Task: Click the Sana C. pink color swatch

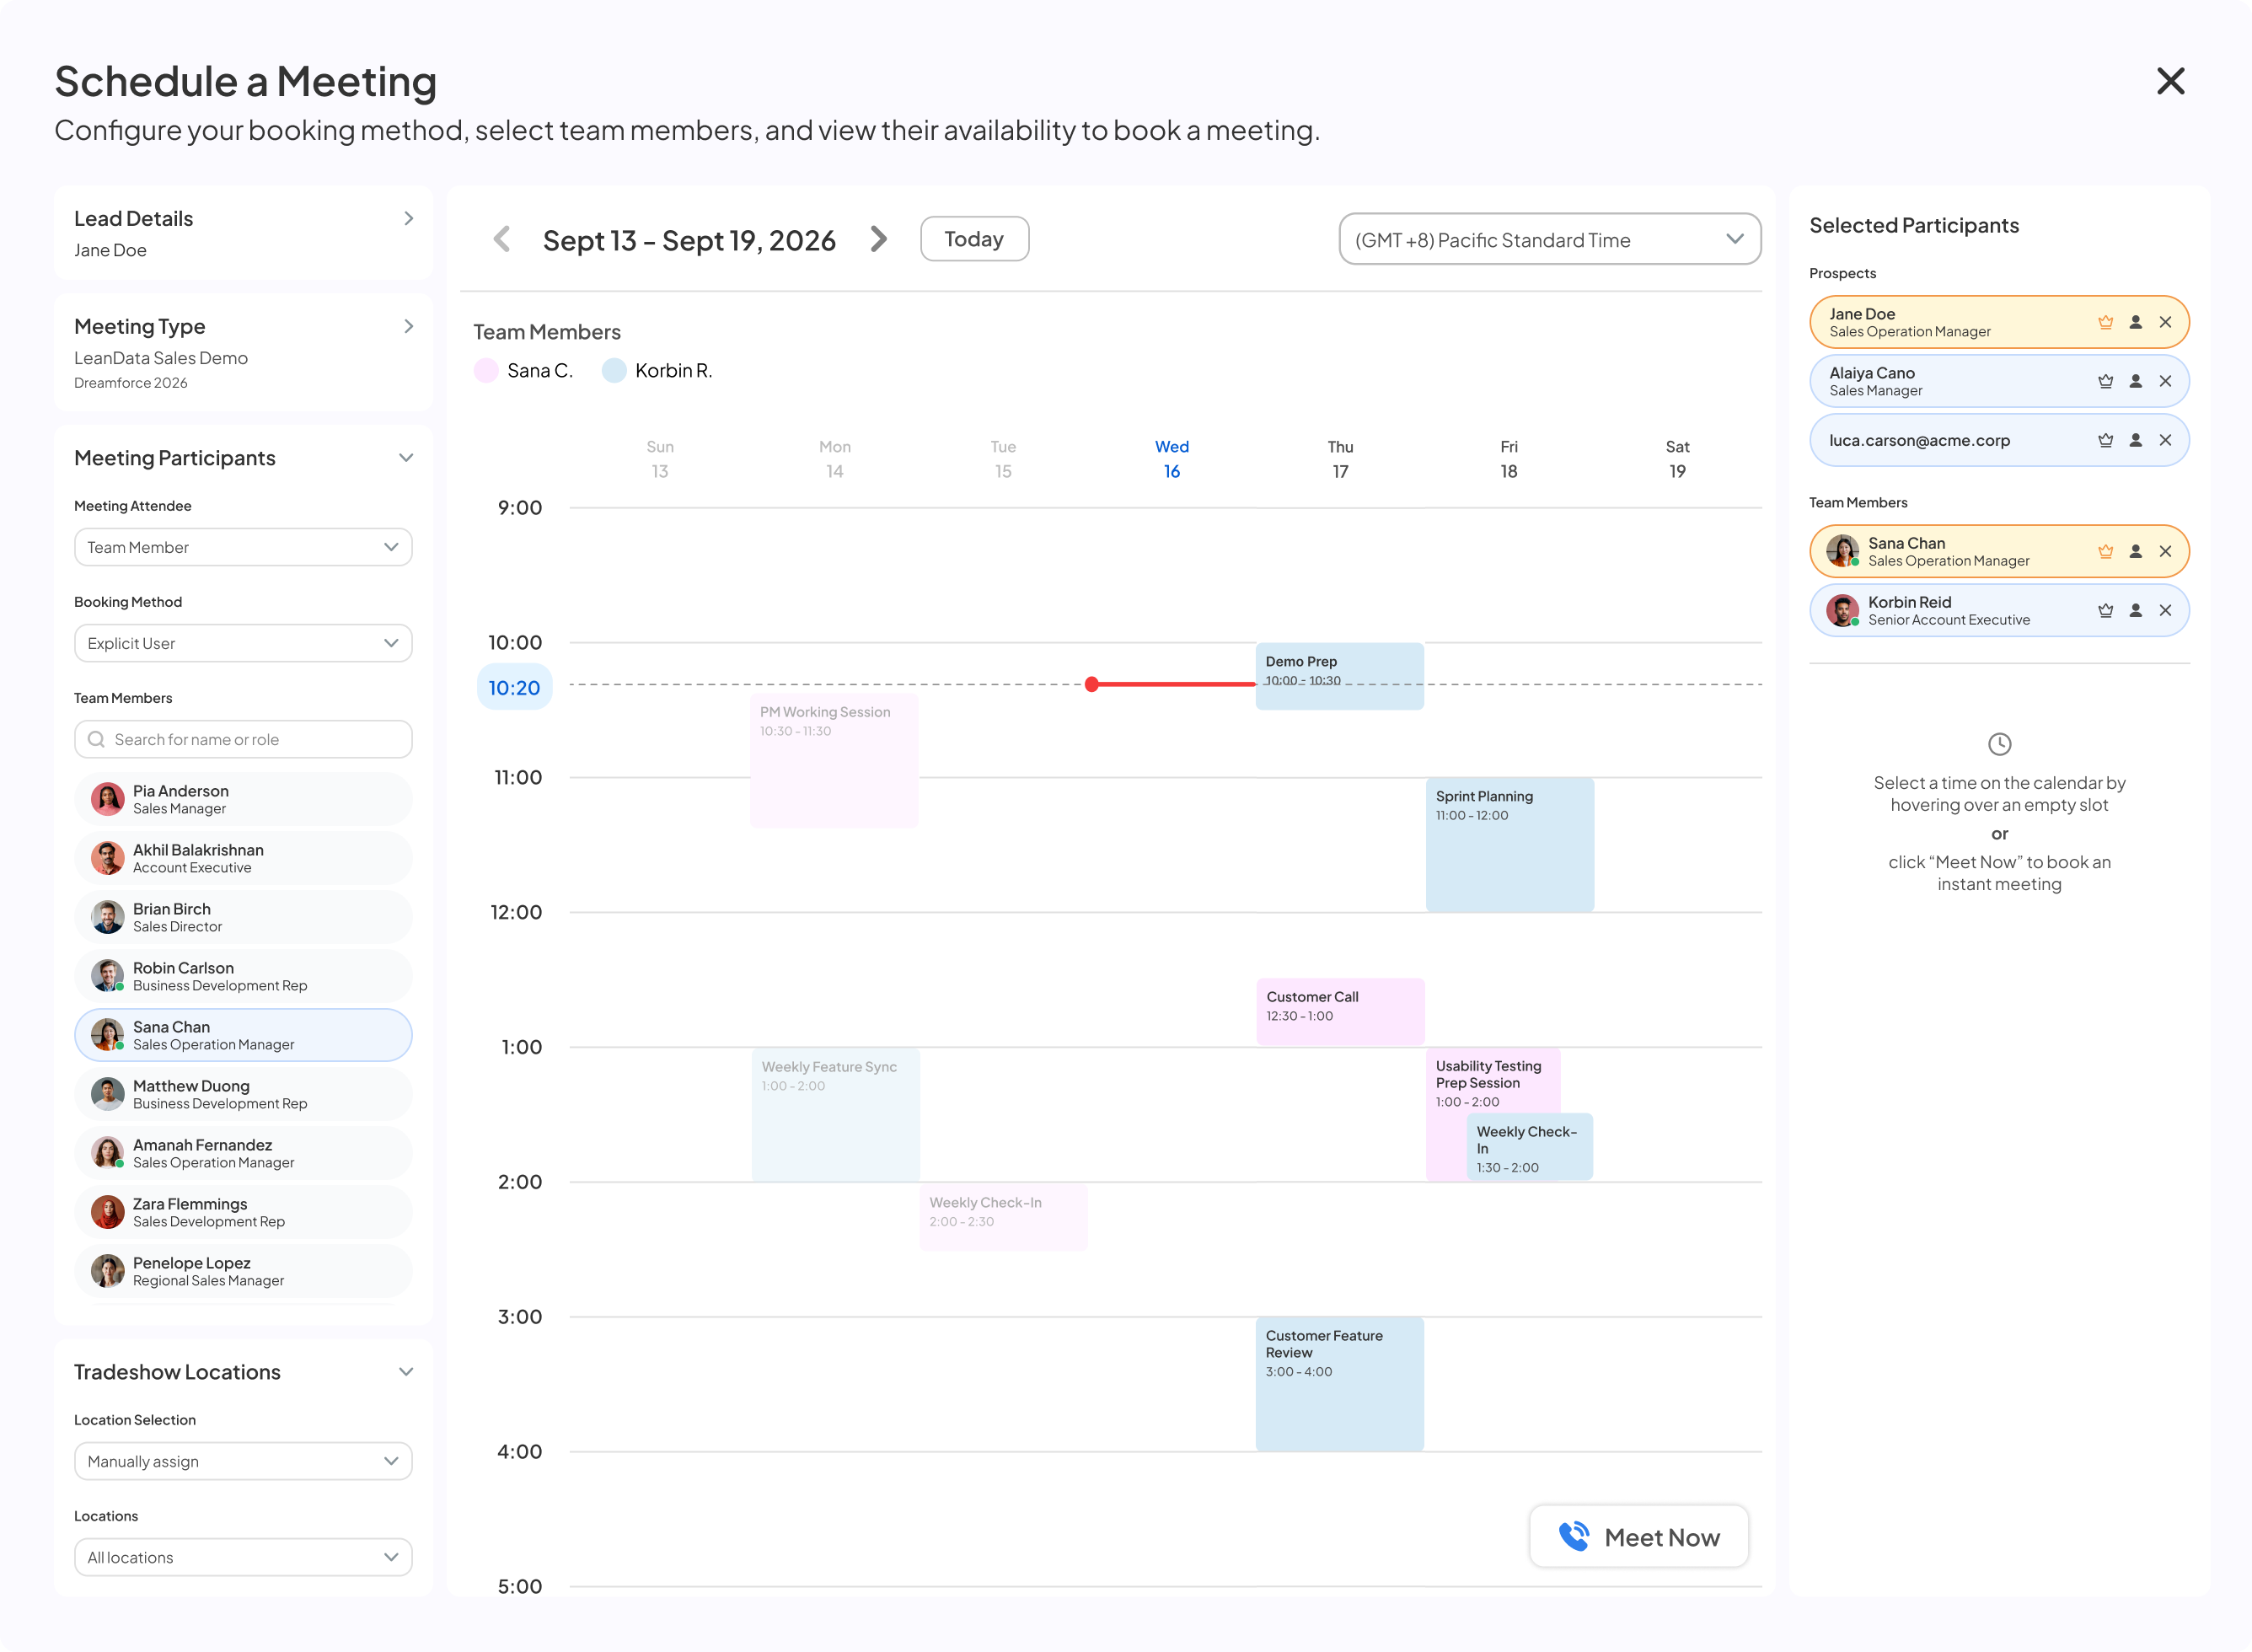Action: (x=486, y=371)
